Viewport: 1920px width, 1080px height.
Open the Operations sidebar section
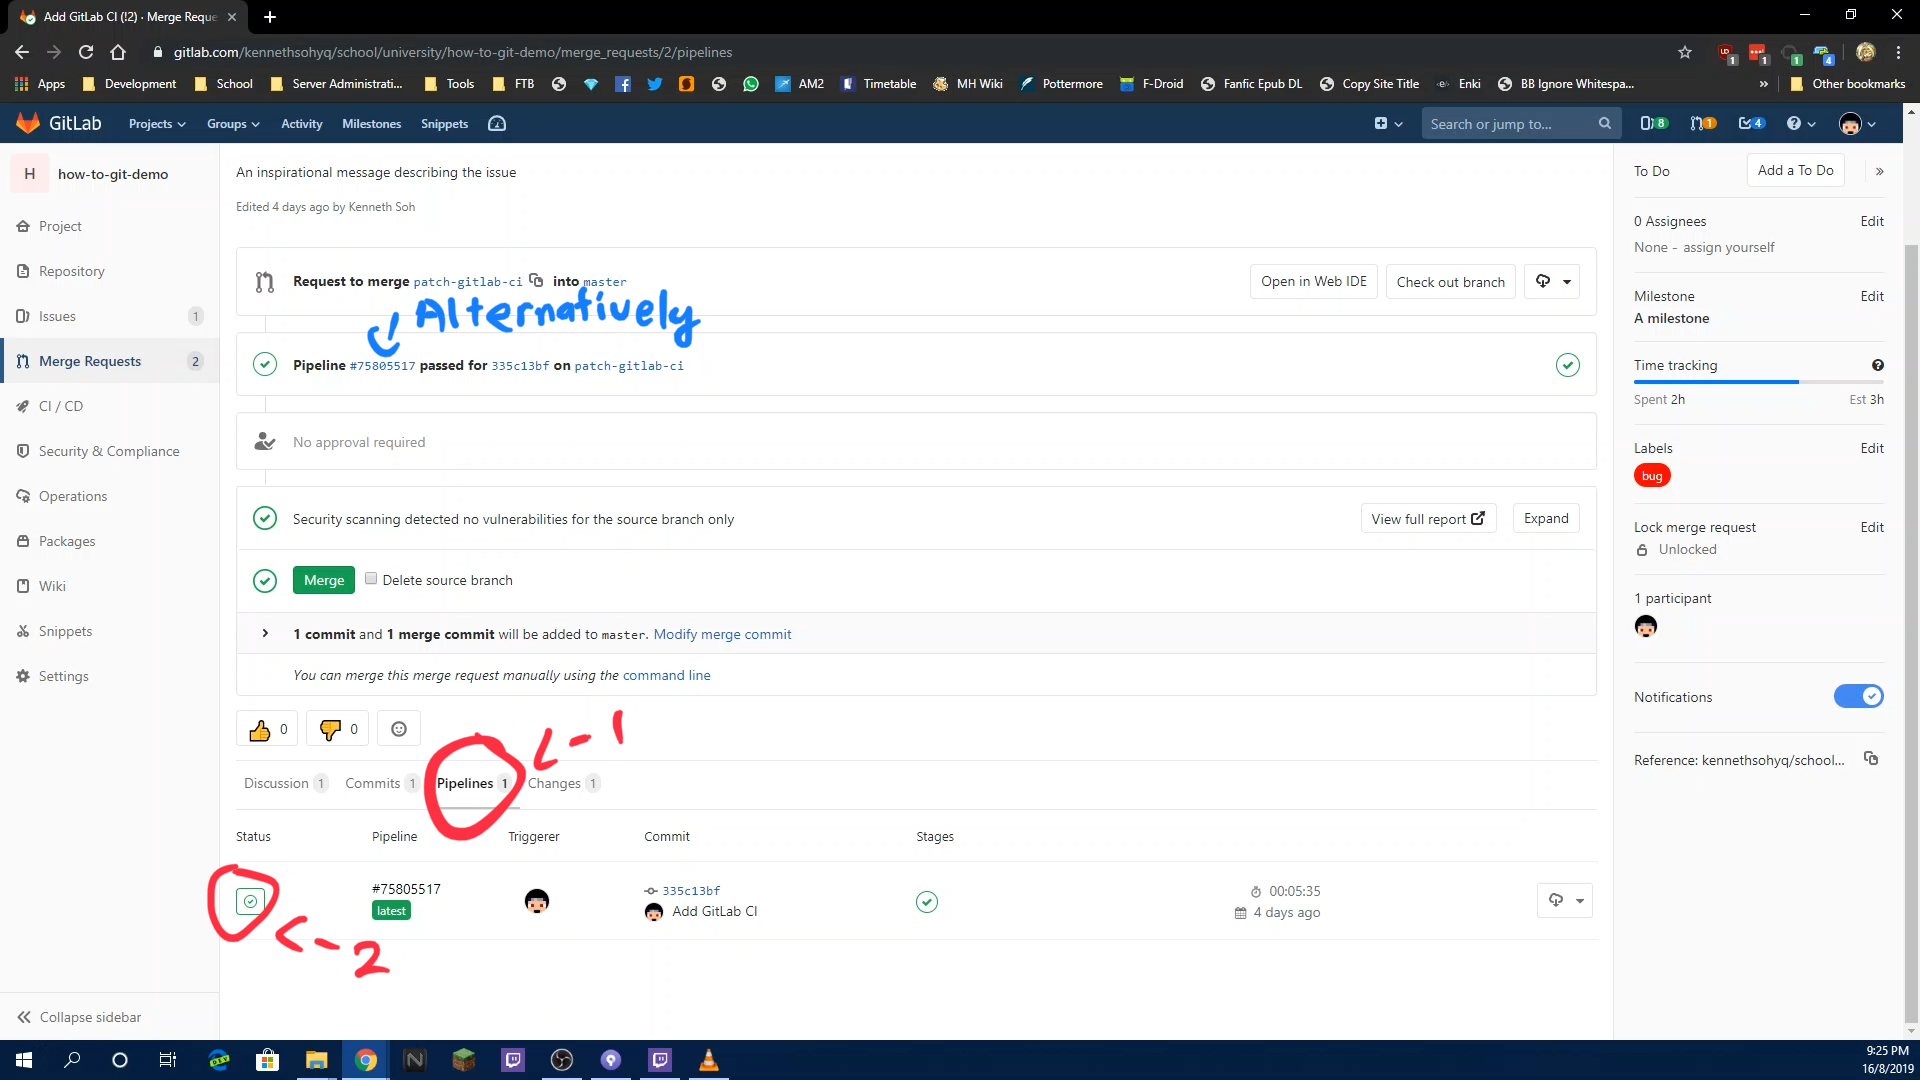(x=73, y=496)
